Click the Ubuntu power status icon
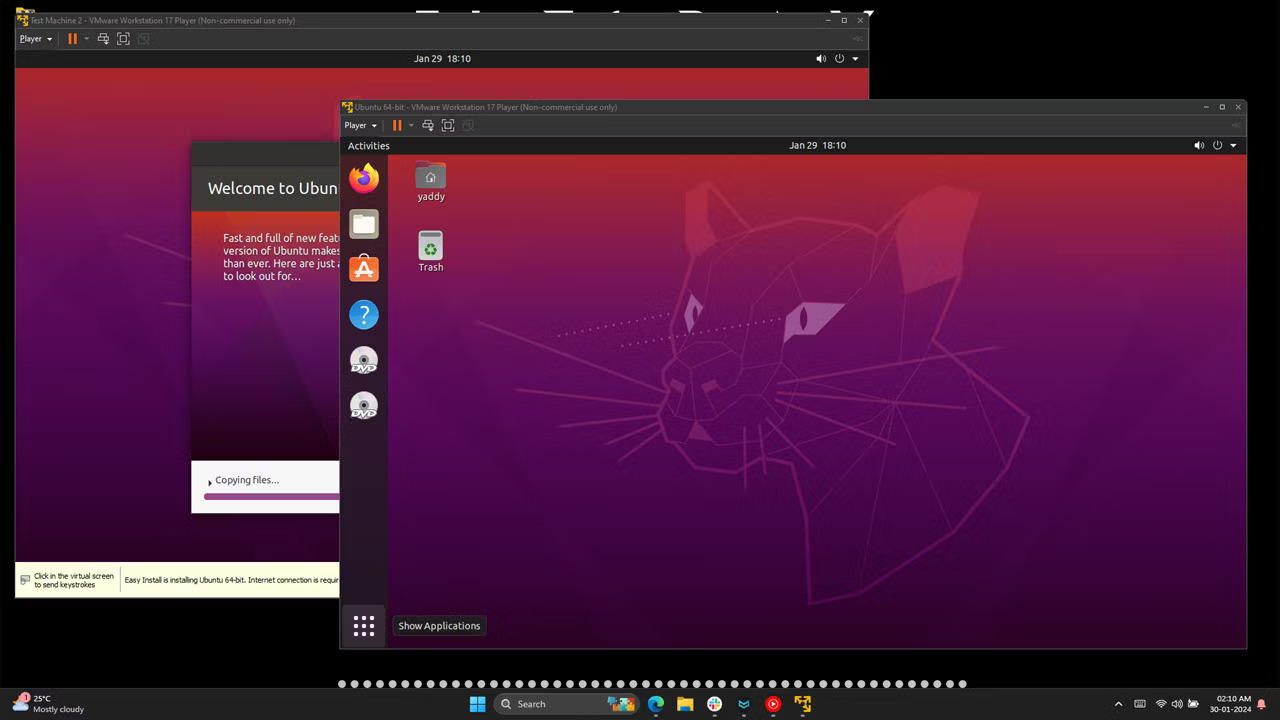This screenshot has width=1280, height=720. (1216, 145)
